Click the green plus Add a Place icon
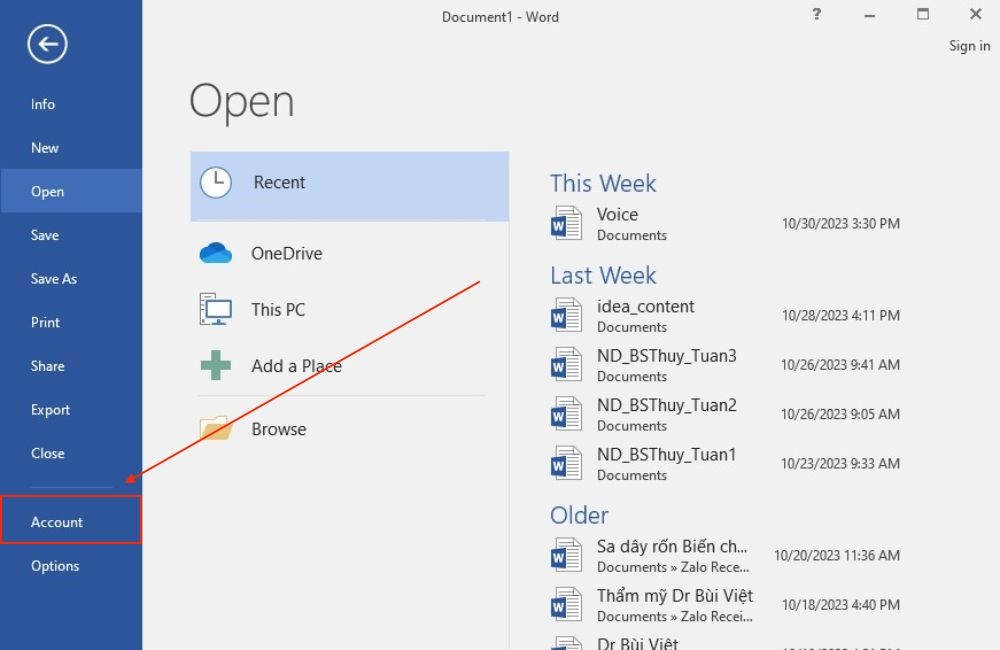1000x650 pixels. tap(216, 366)
